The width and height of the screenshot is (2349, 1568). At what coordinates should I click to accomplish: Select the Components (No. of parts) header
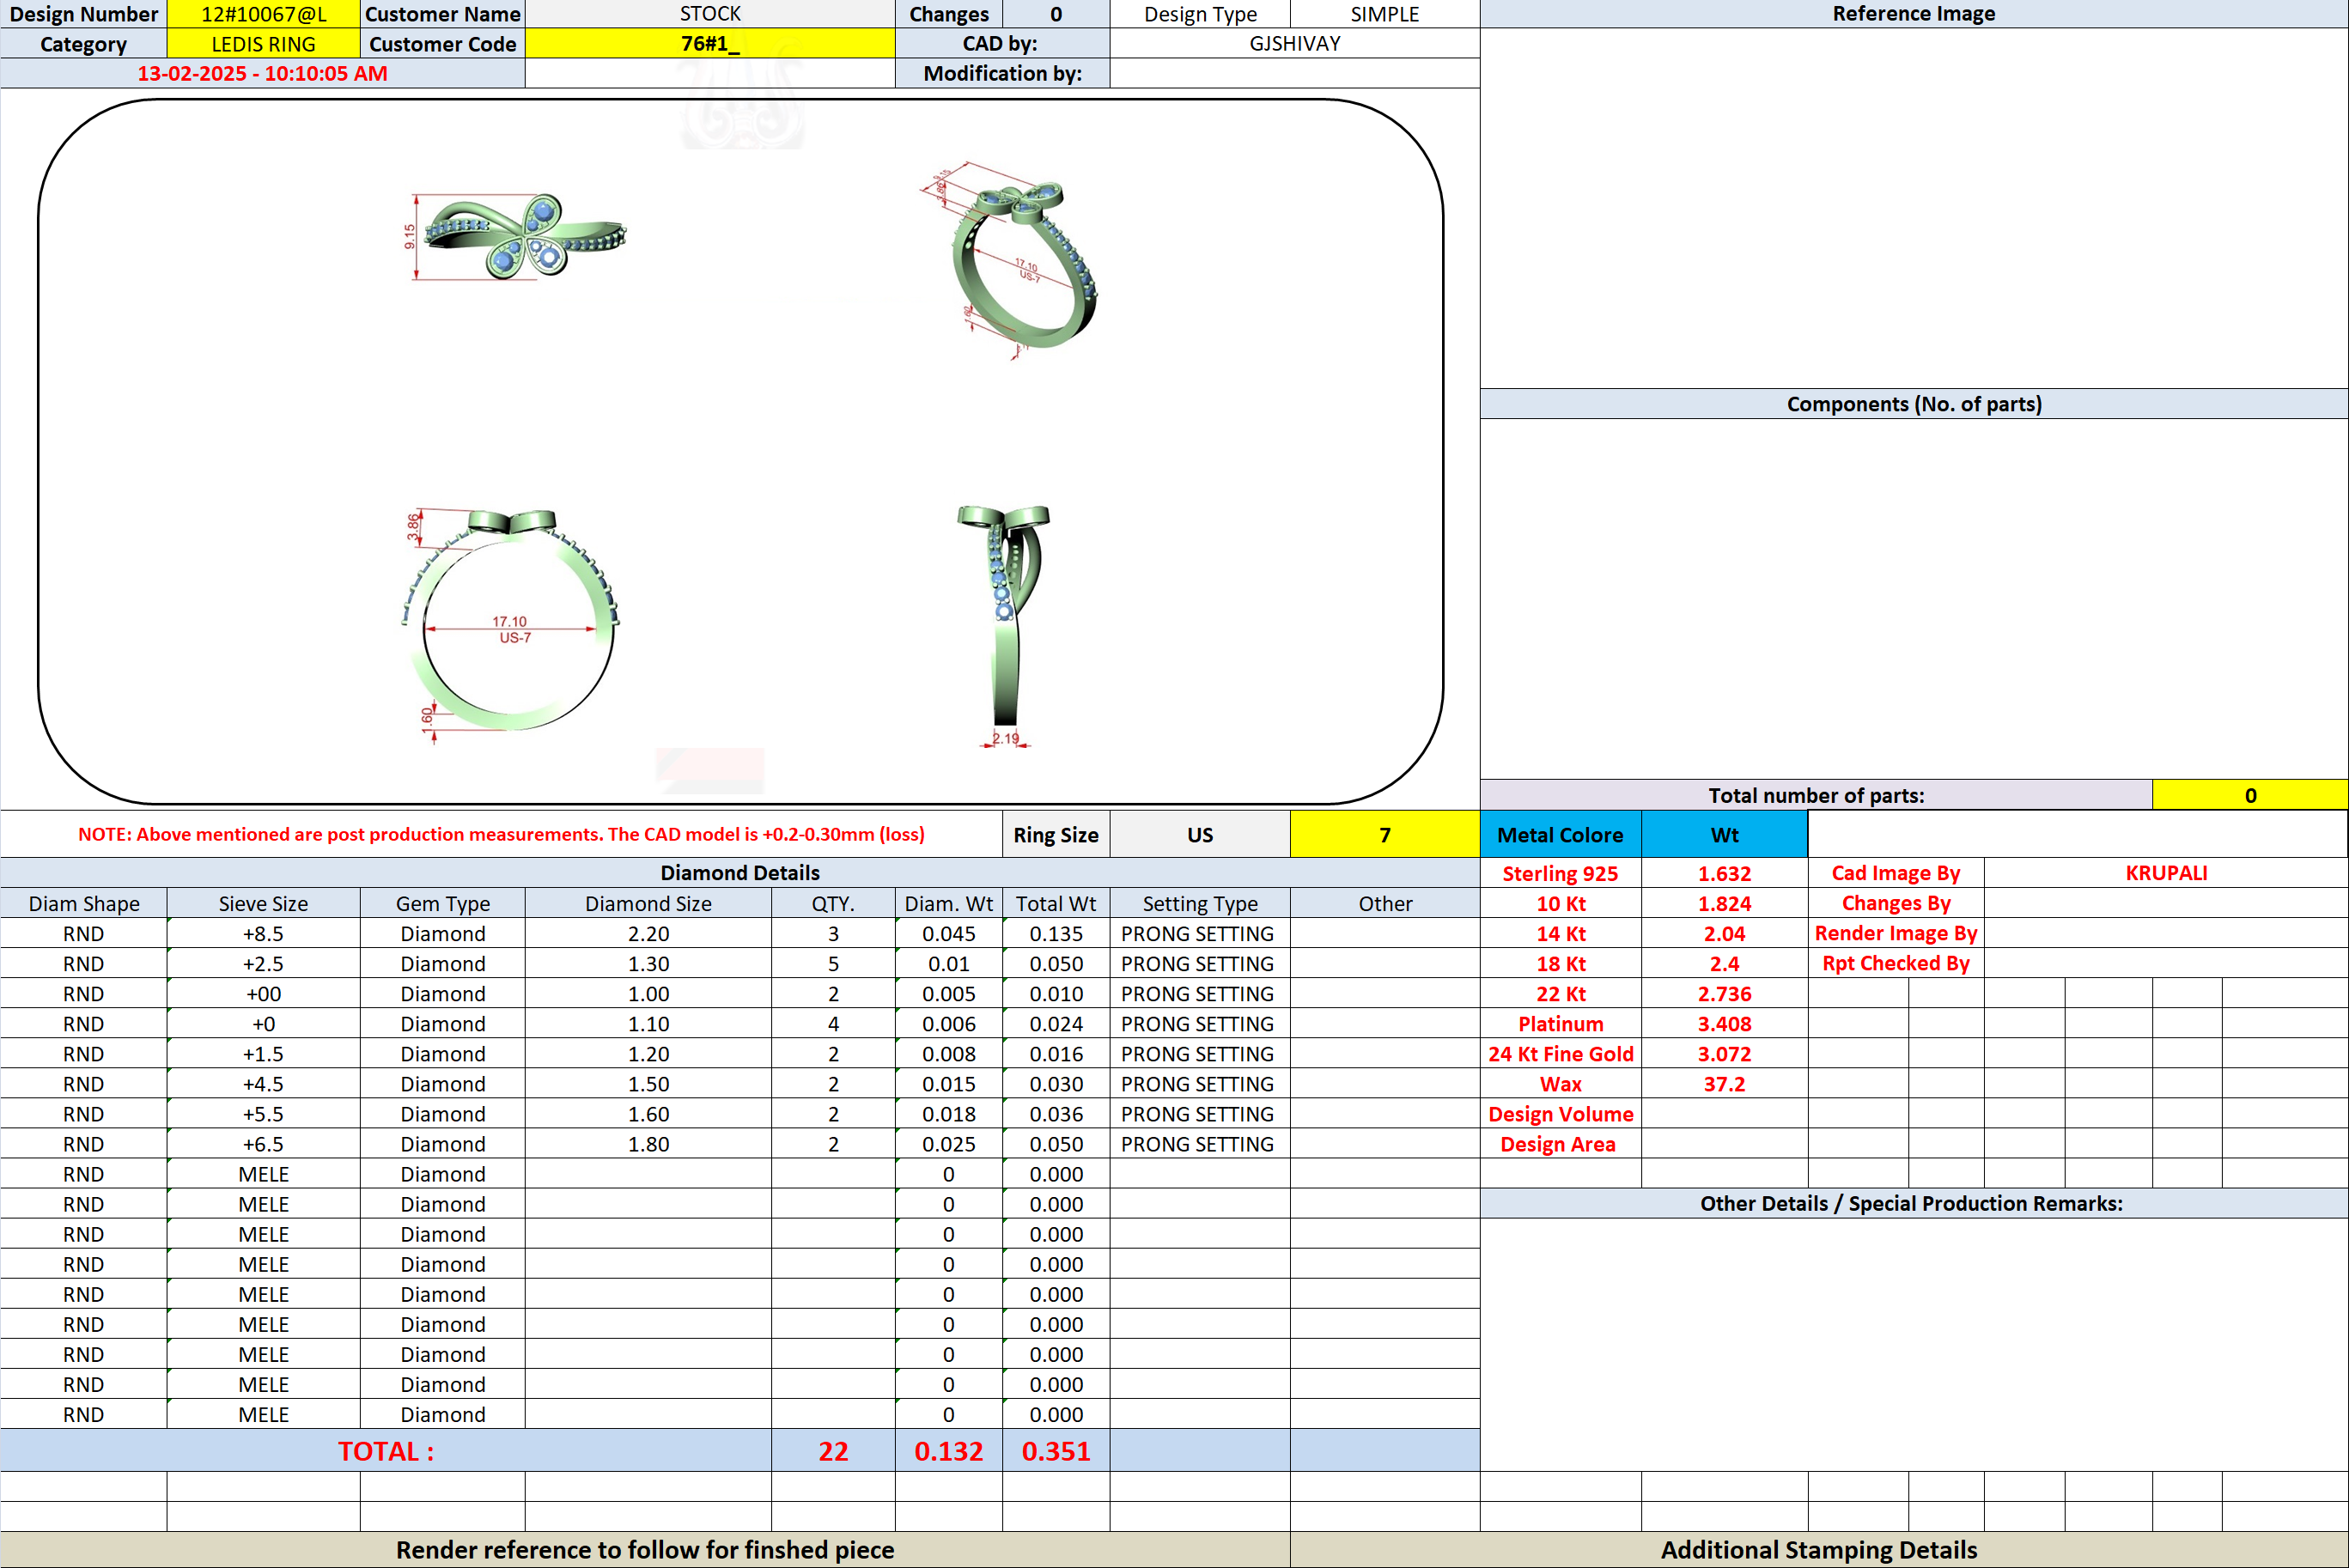1914,404
